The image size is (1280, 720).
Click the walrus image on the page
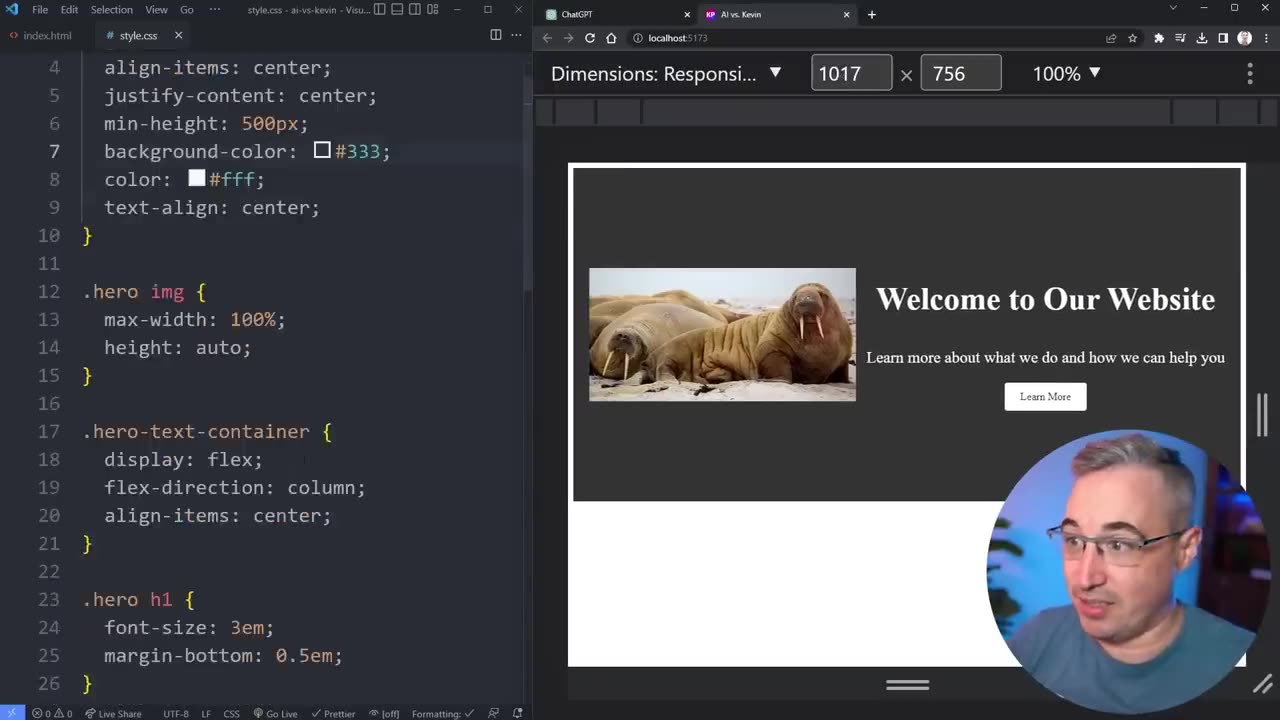pyautogui.click(x=722, y=334)
